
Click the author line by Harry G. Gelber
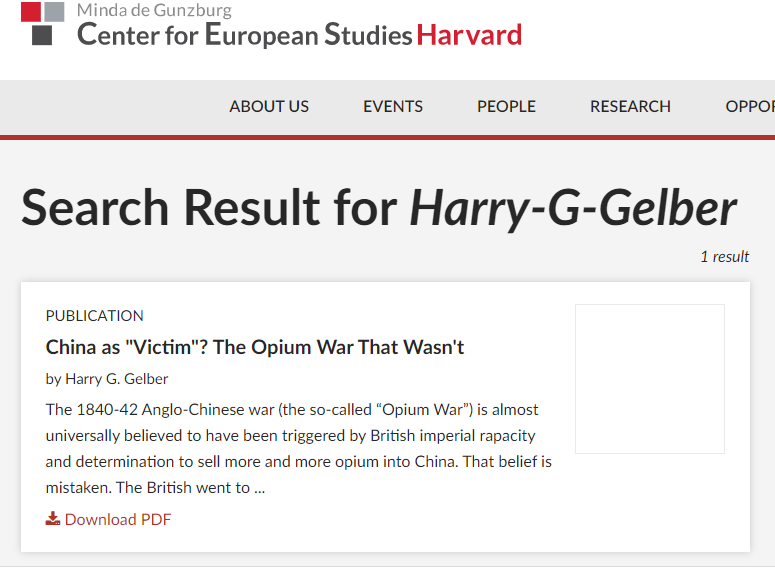tap(107, 379)
